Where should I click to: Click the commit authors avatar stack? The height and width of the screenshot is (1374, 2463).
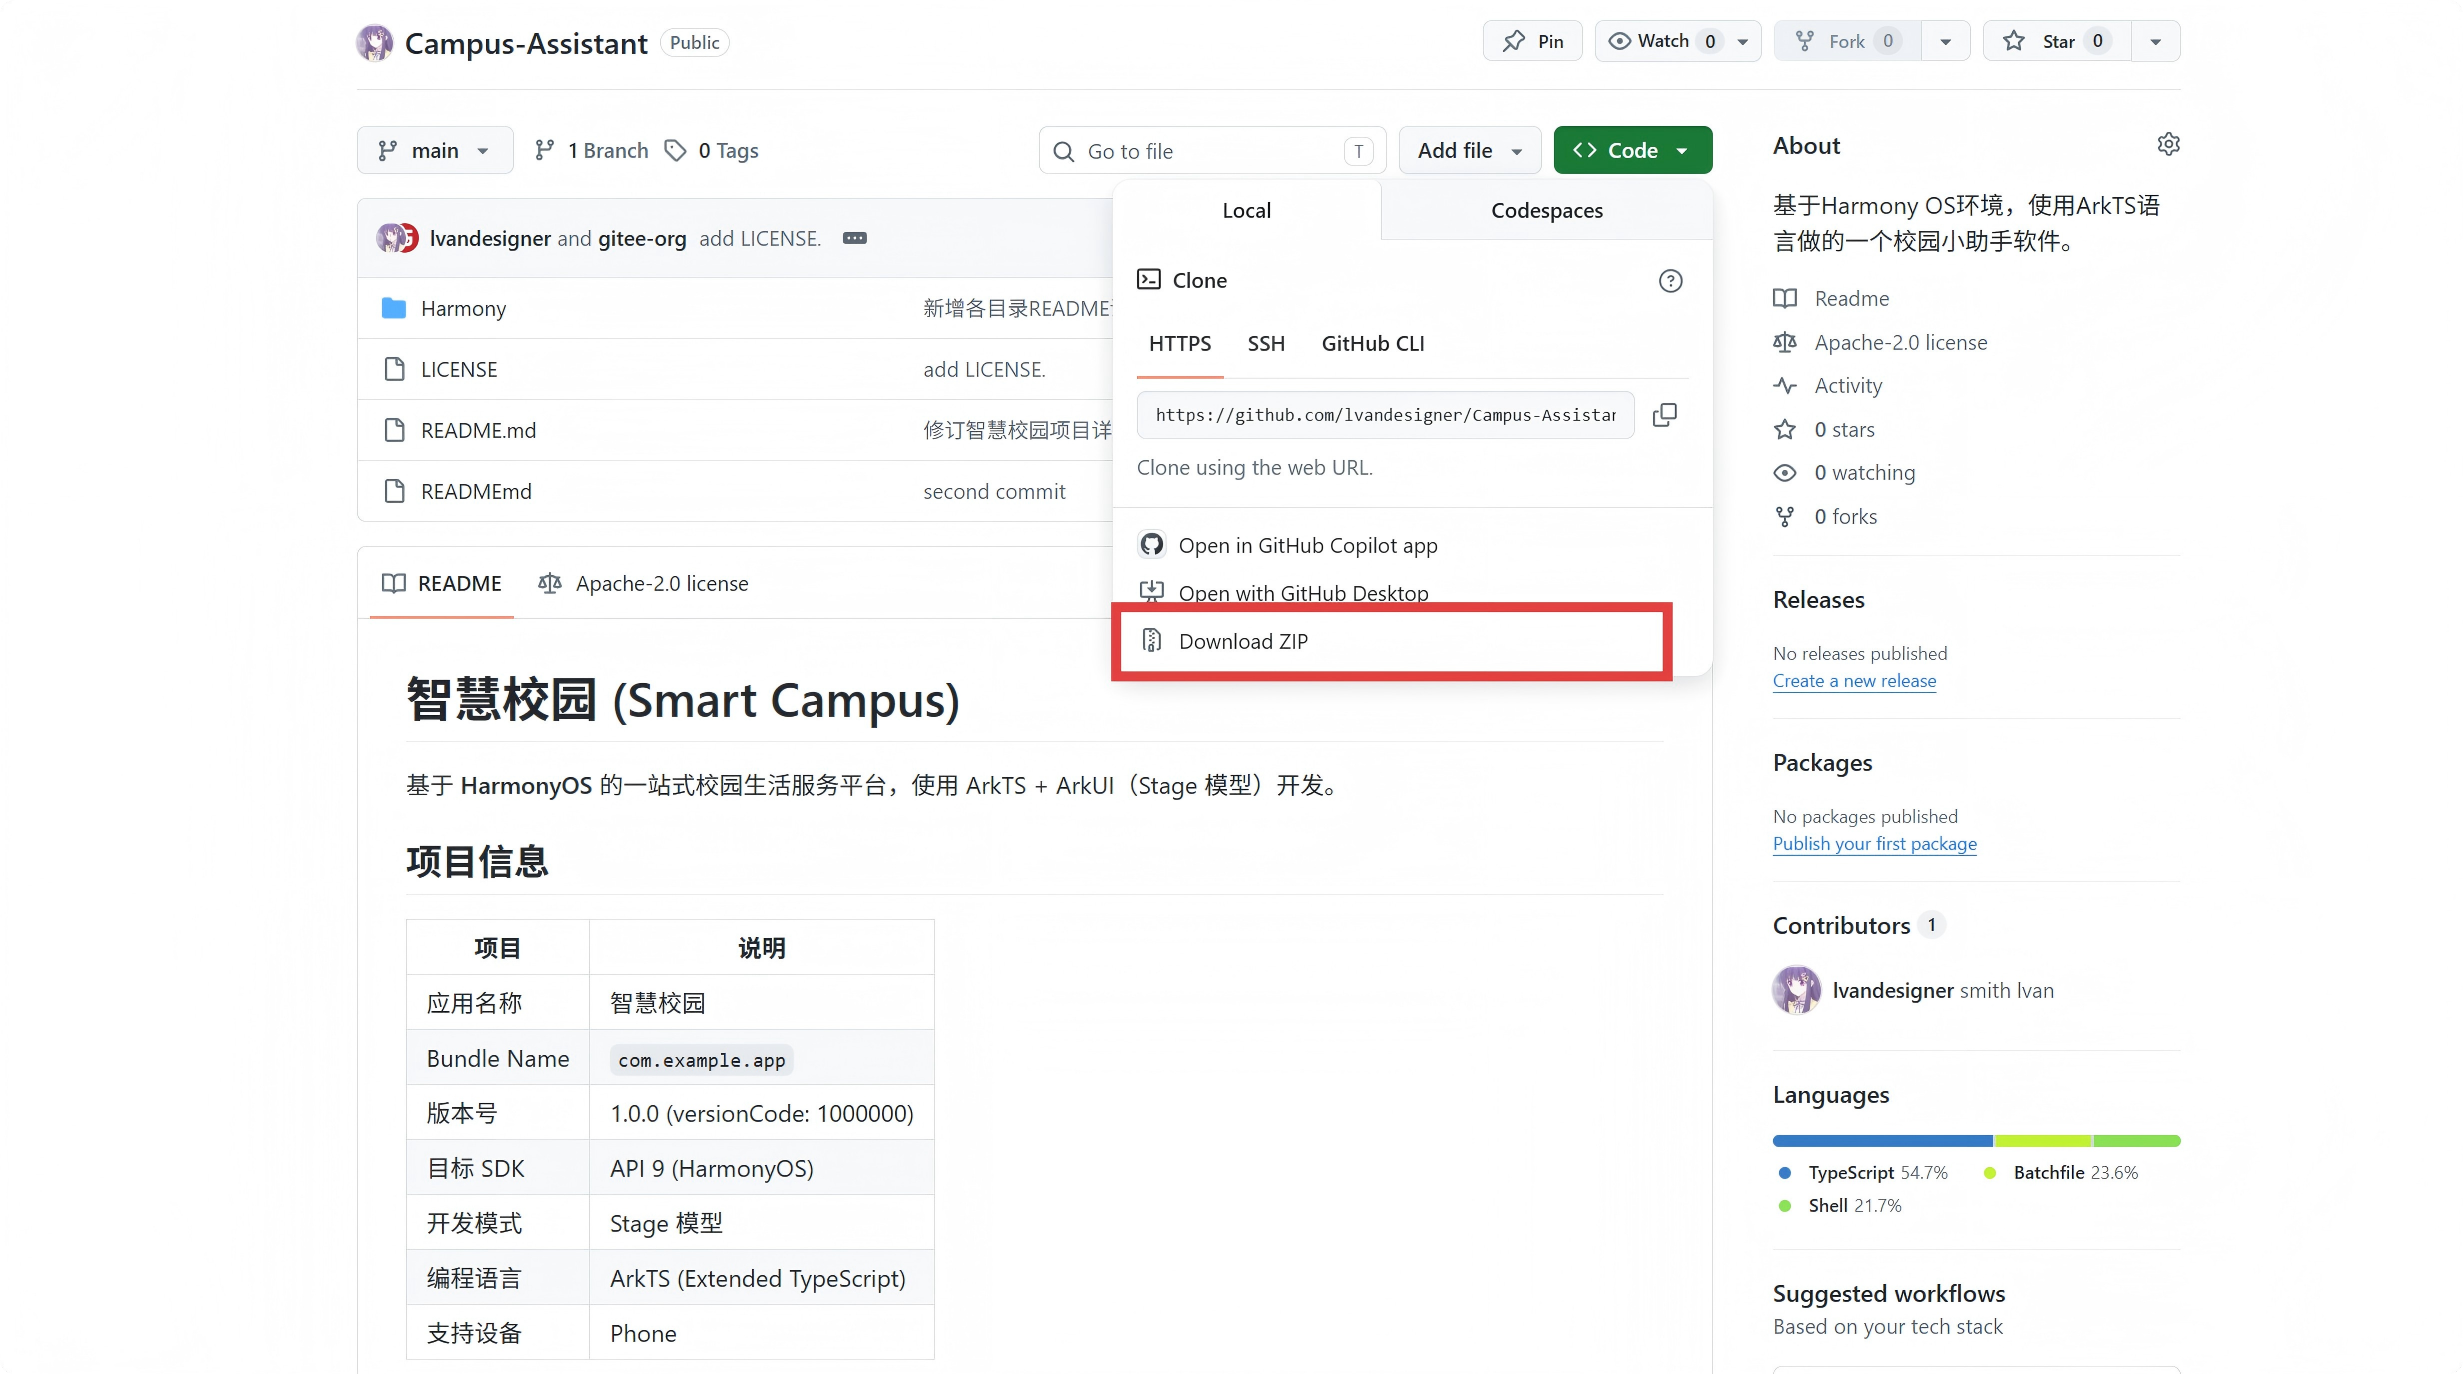pos(397,238)
